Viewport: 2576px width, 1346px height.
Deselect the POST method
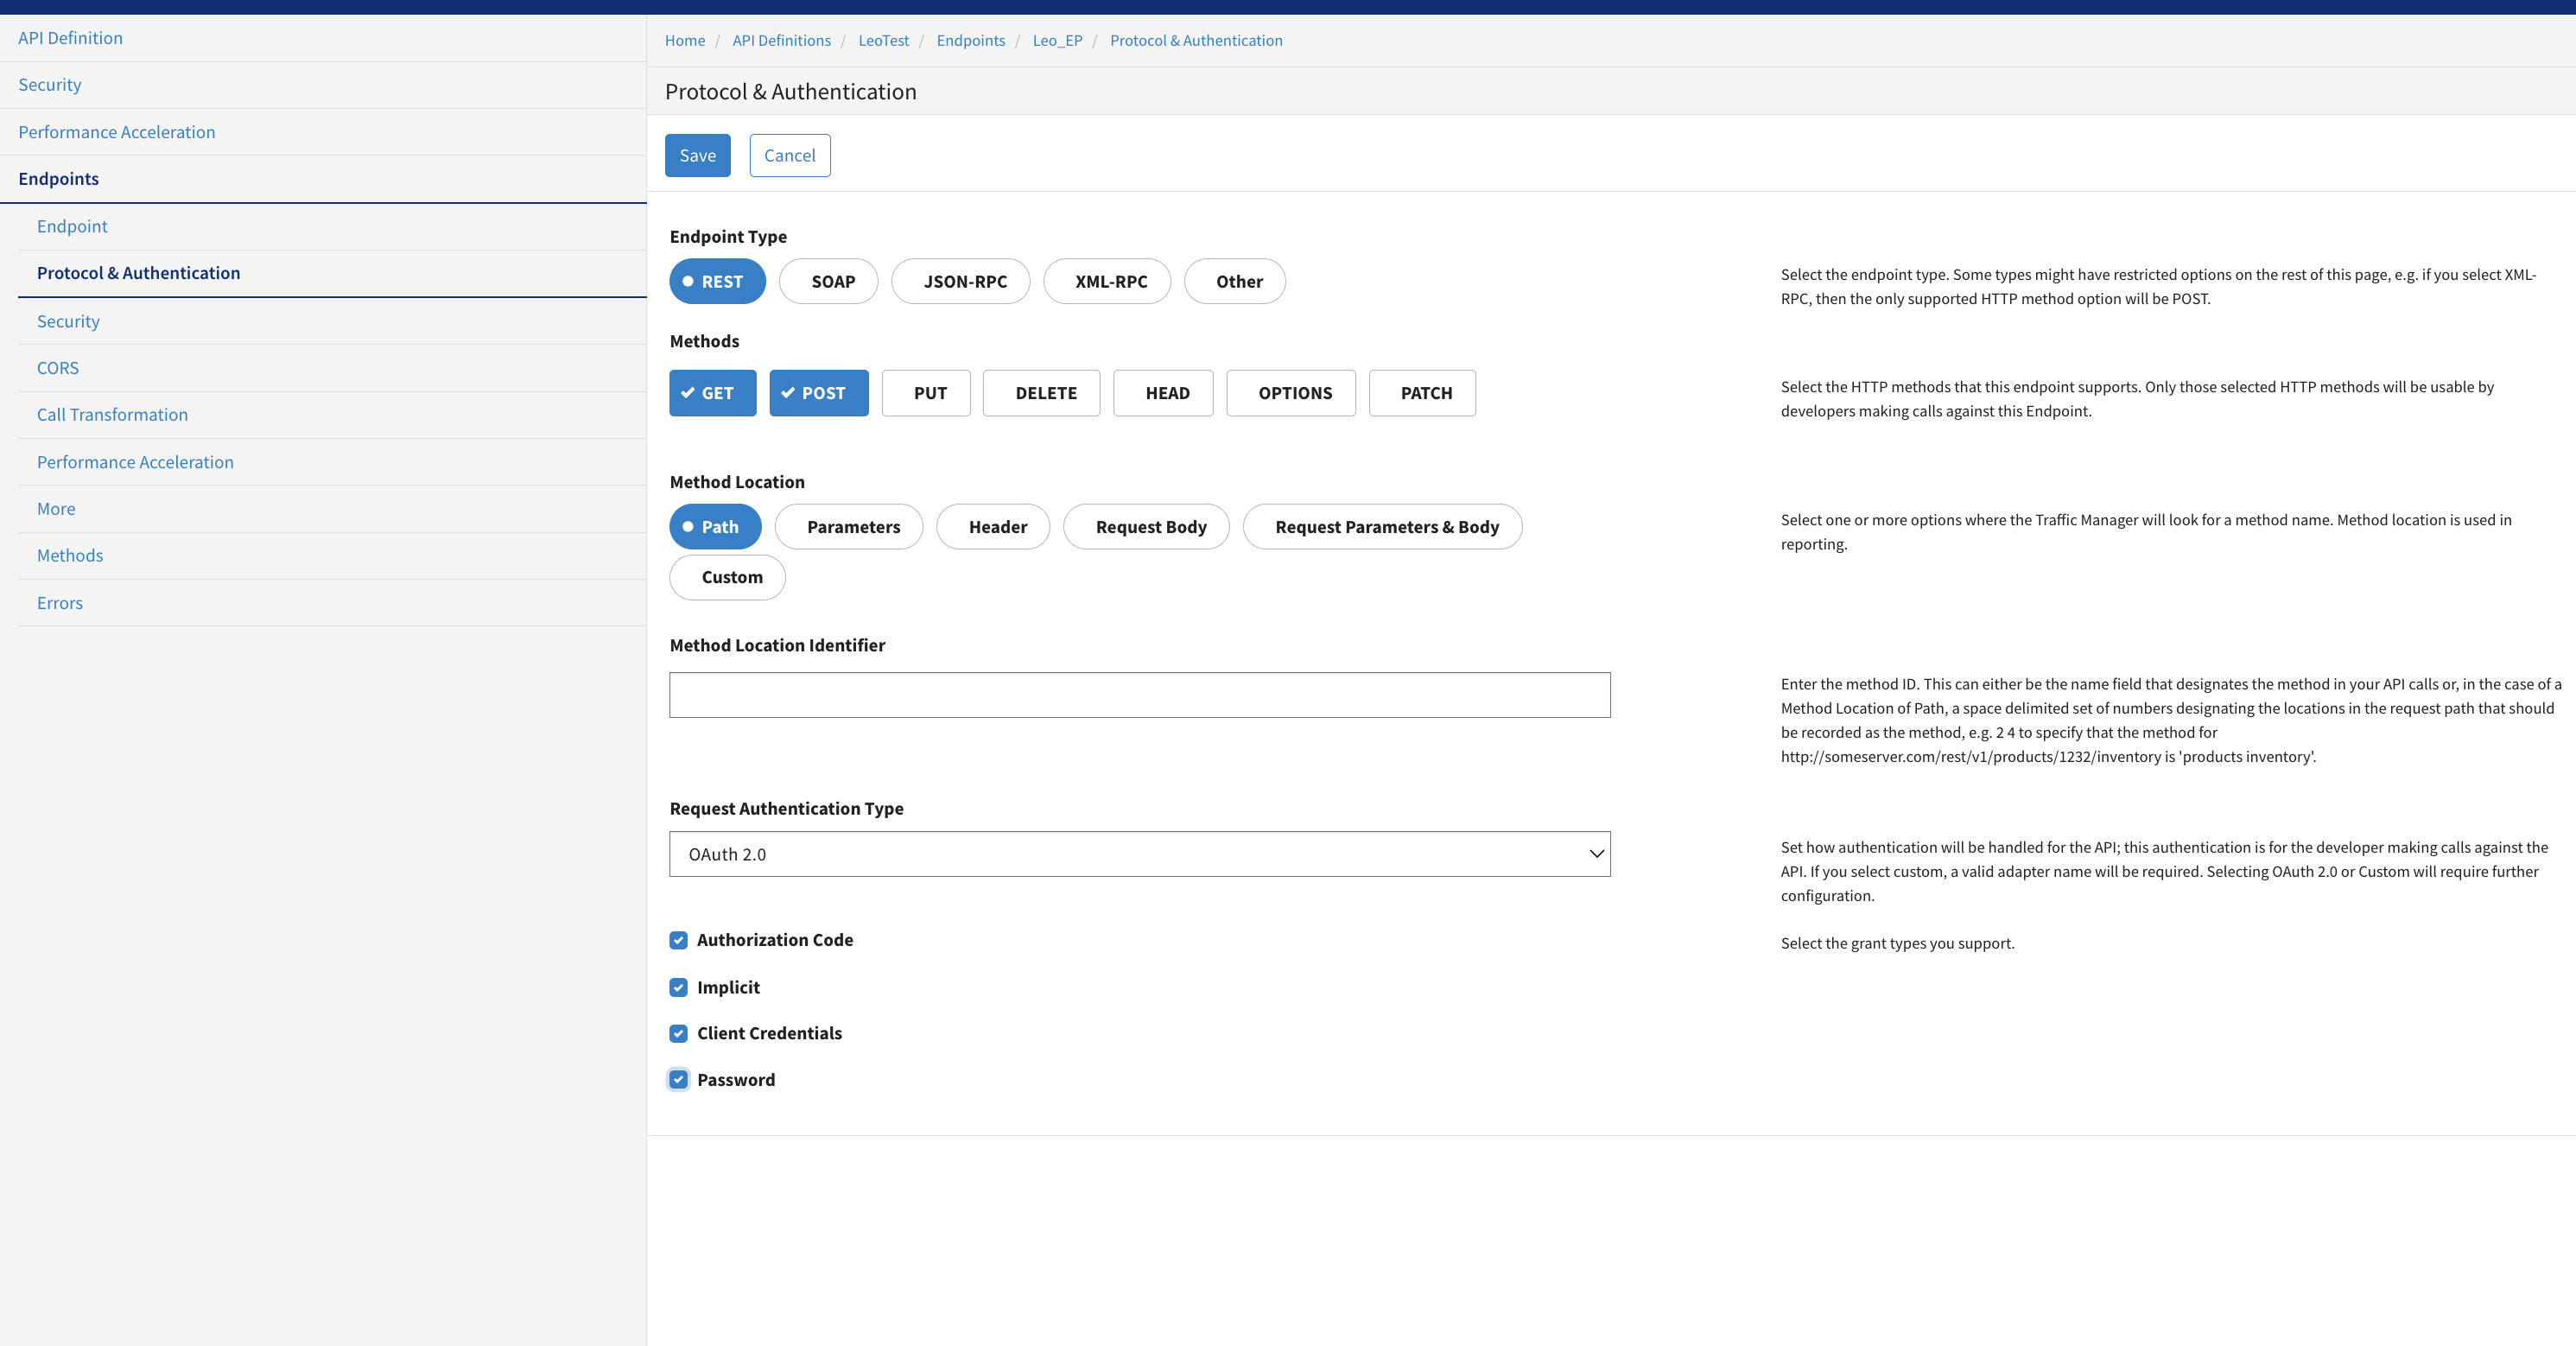point(818,393)
